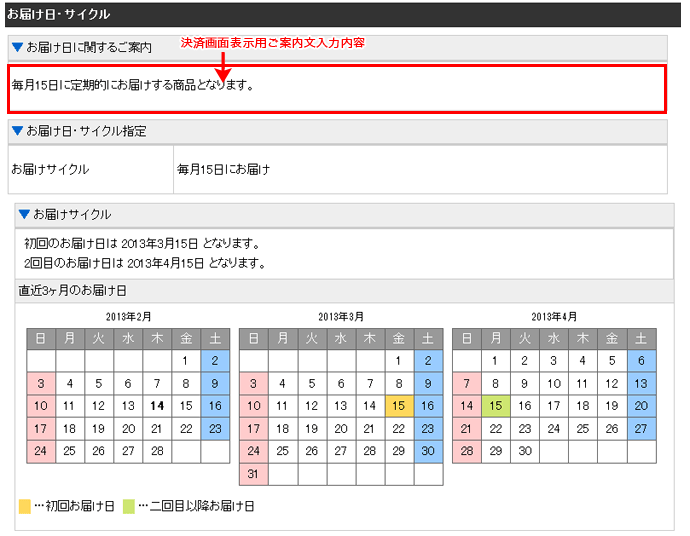Click the 2013年4月 calendar title
690x536 pixels.
point(554,316)
